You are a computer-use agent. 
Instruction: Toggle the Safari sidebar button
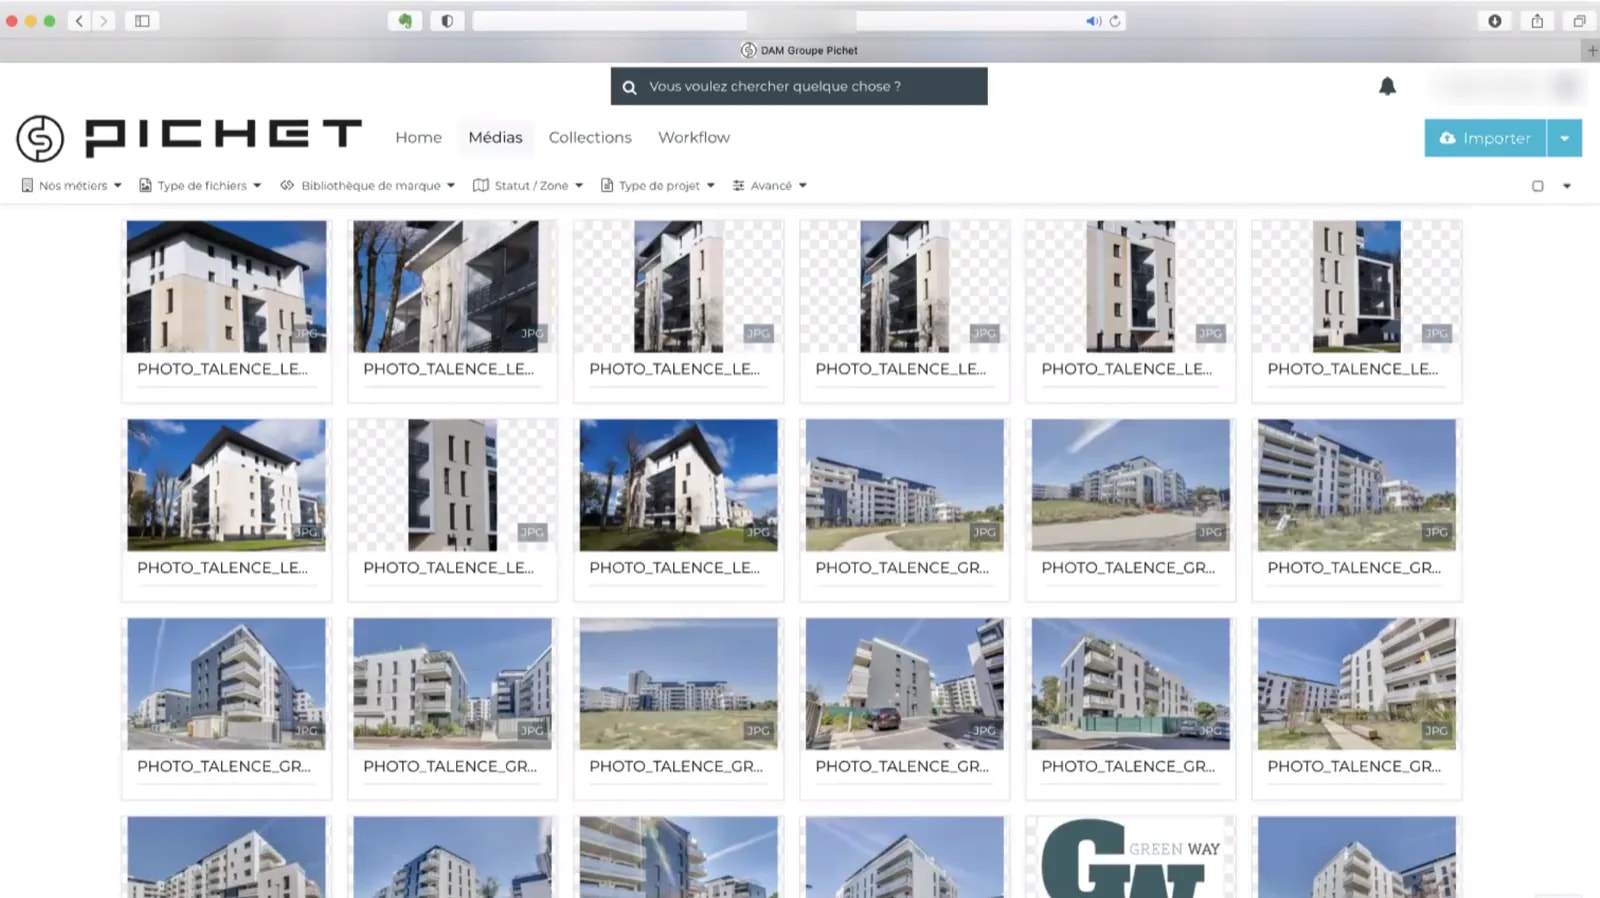pyautogui.click(x=142, y=21)
